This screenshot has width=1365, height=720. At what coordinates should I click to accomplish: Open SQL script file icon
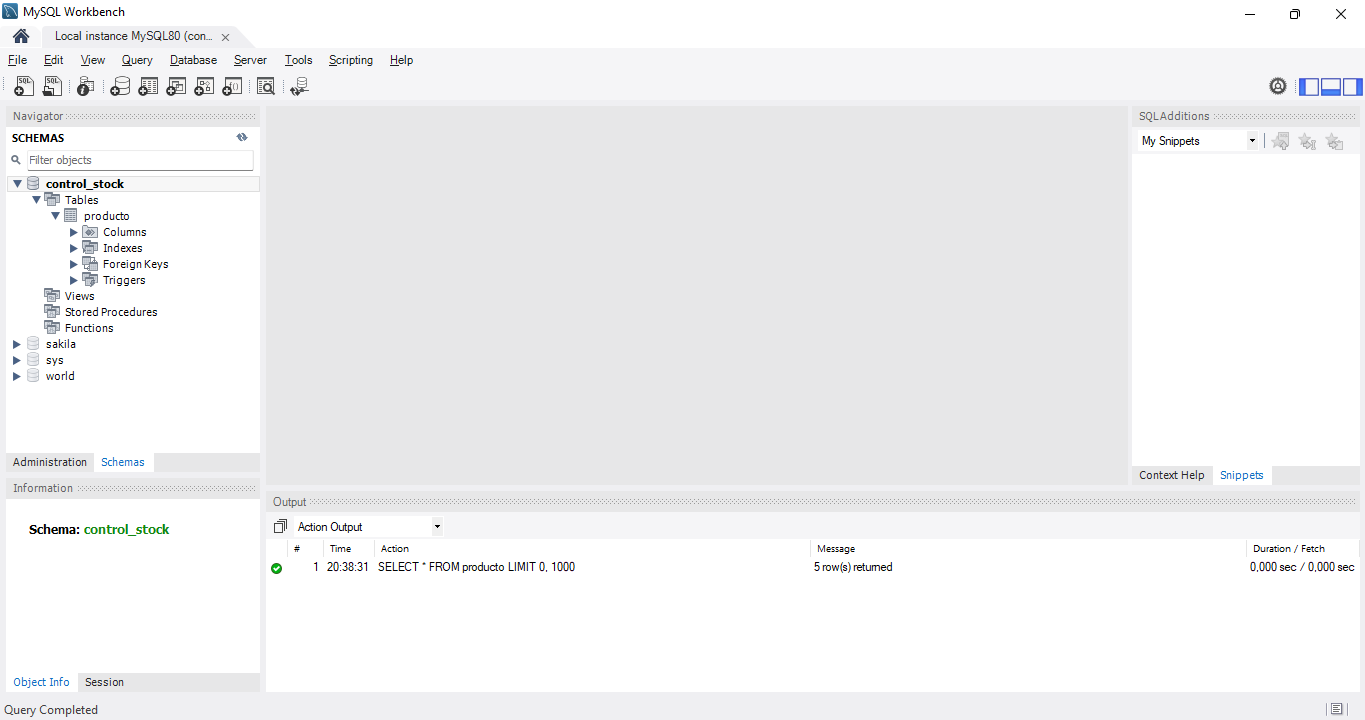pos(52,87)
